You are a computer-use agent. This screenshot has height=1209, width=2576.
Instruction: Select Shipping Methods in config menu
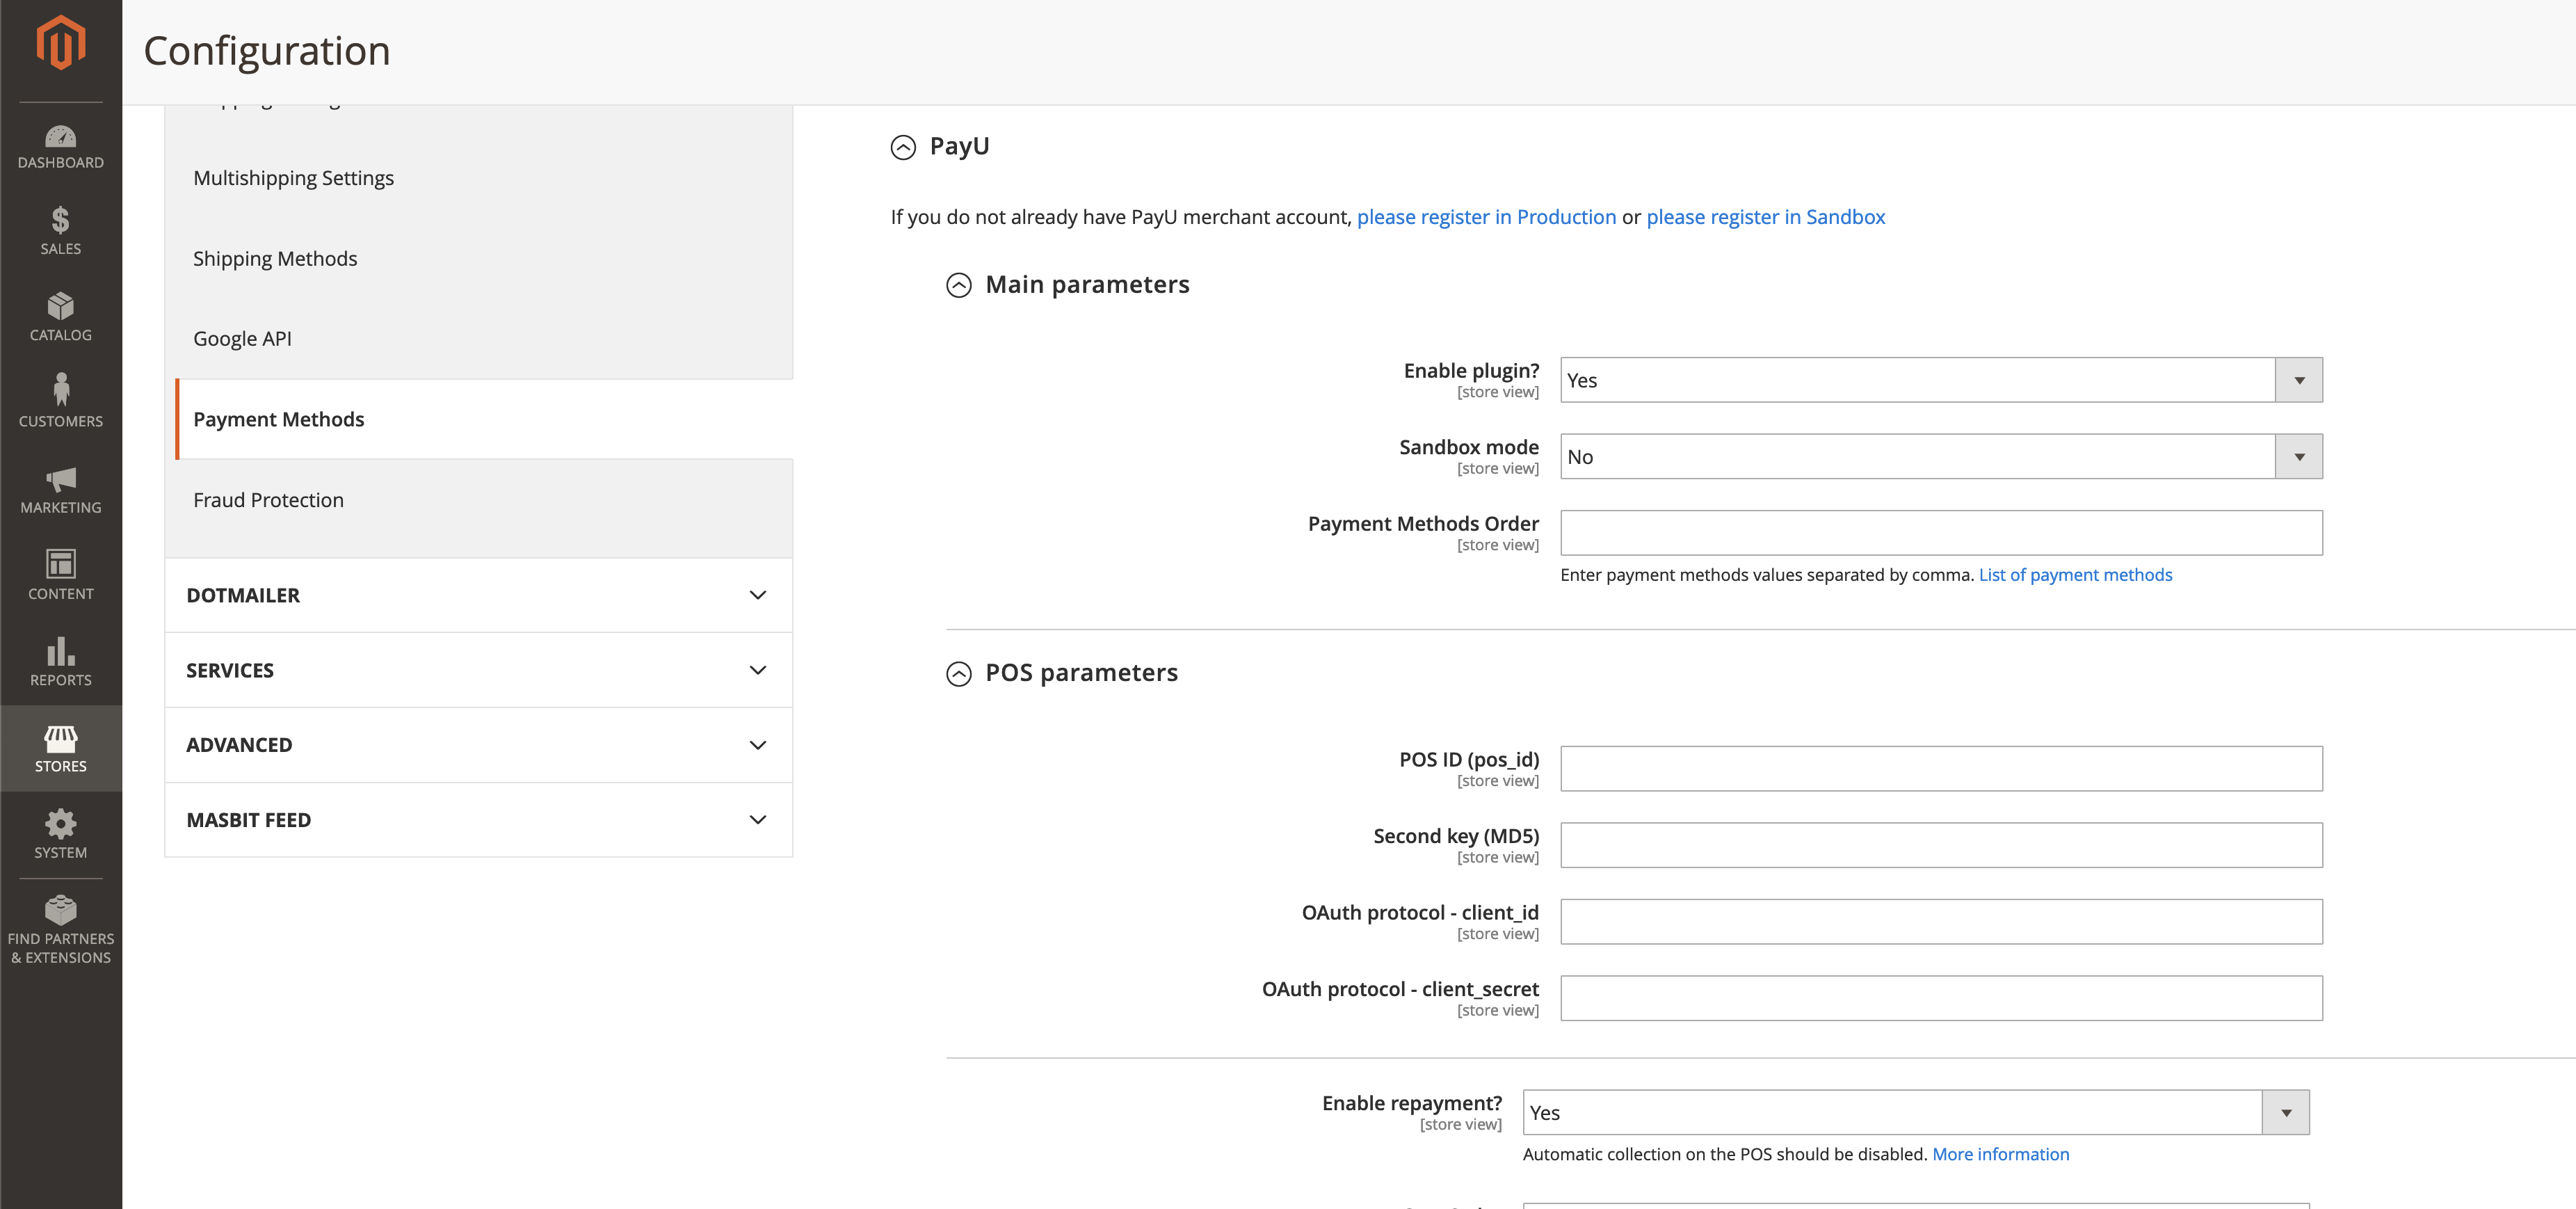point(275,259)
